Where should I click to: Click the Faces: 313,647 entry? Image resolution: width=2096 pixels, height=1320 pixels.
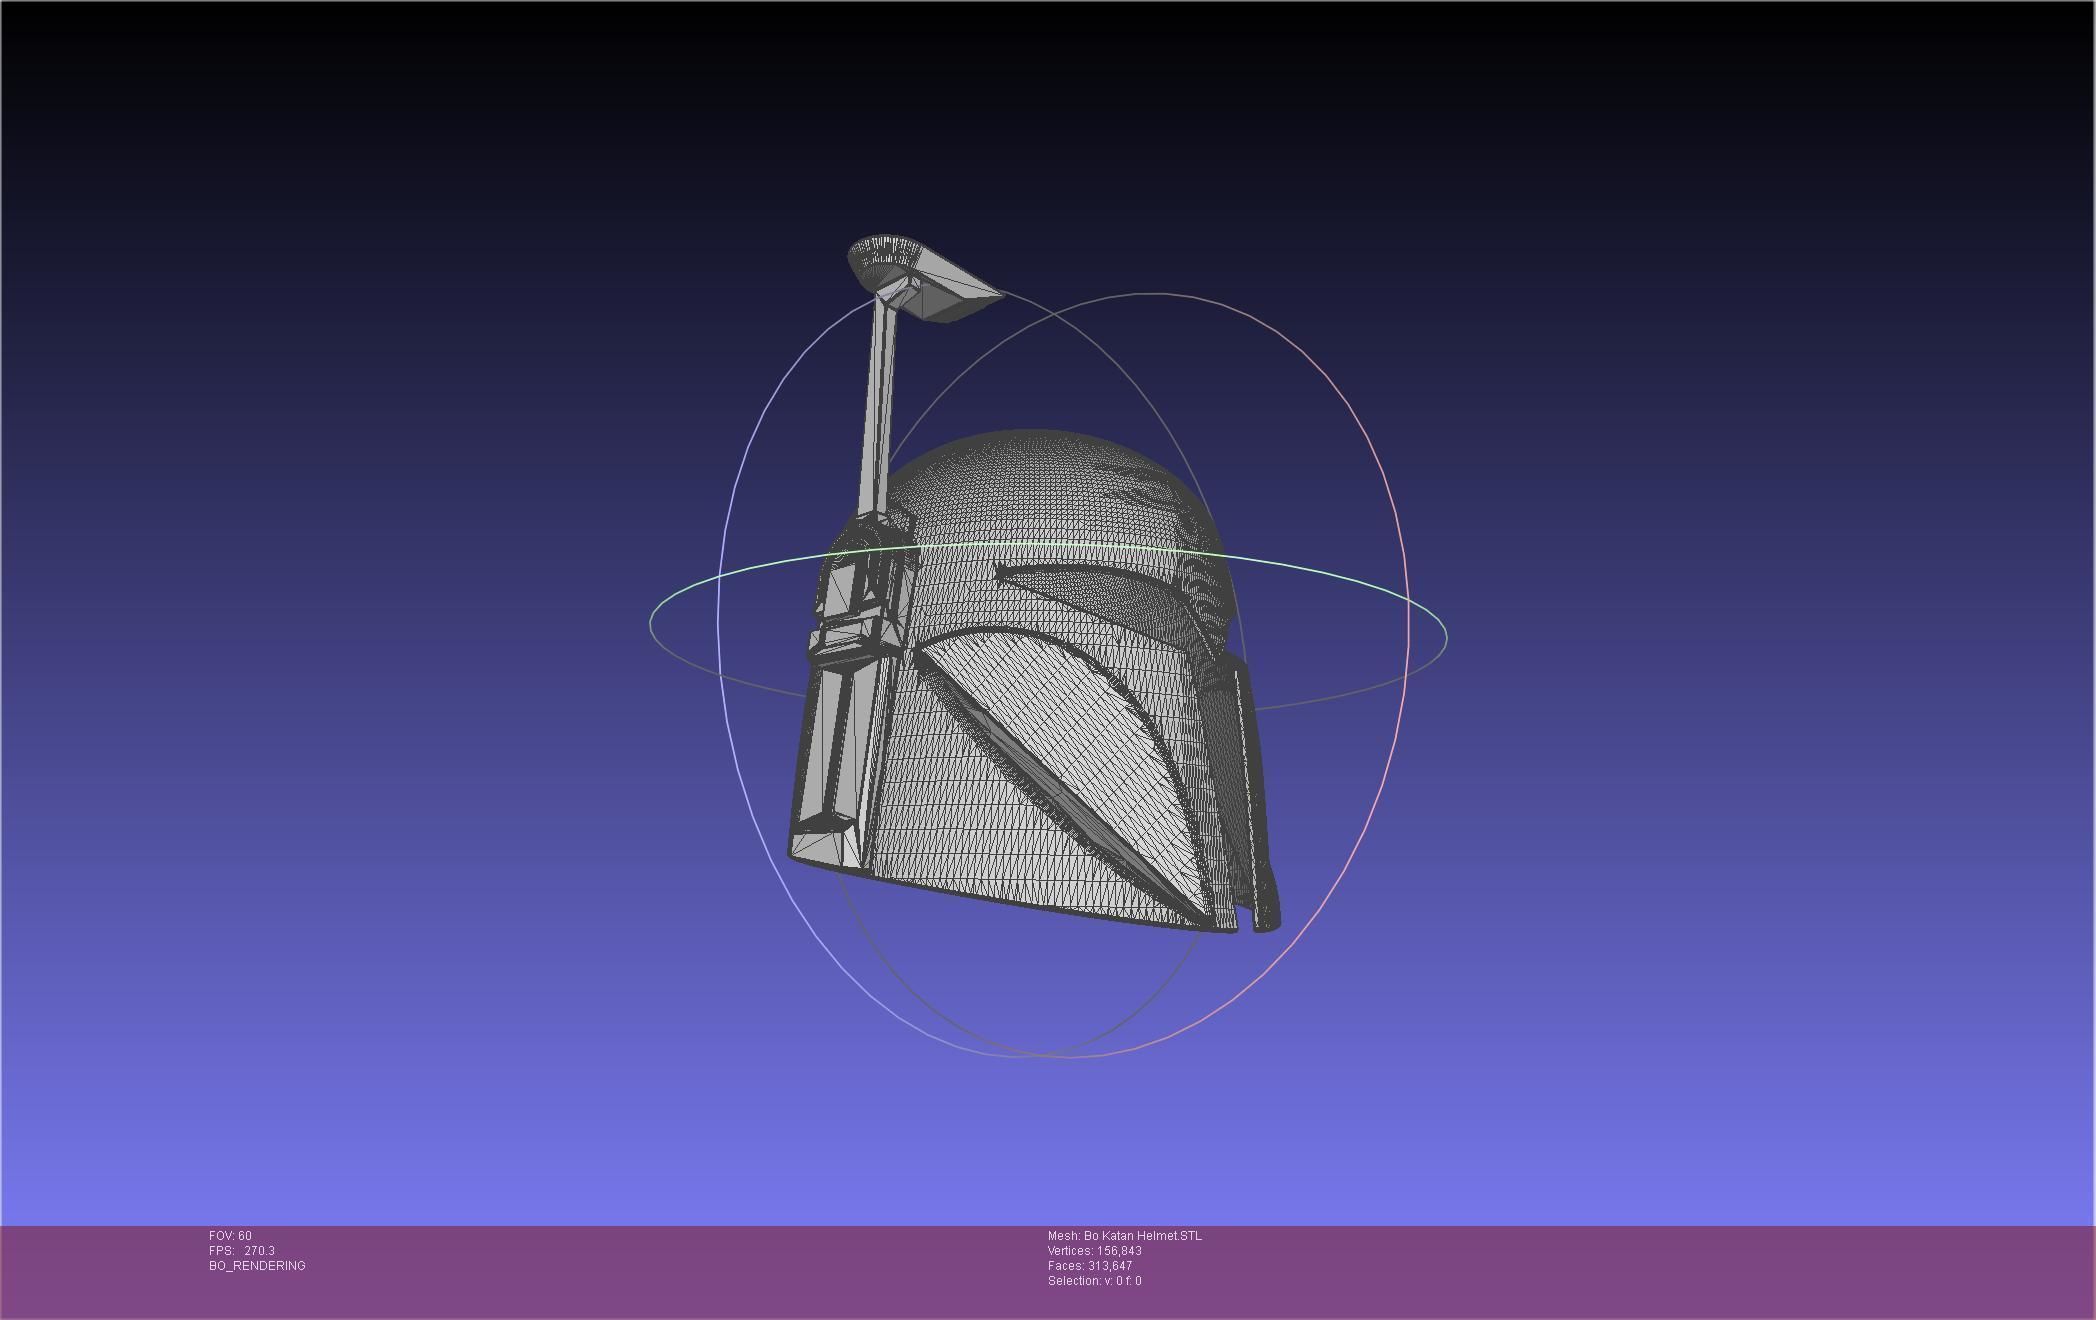pyautogui.click(x=1090, y=1266)
